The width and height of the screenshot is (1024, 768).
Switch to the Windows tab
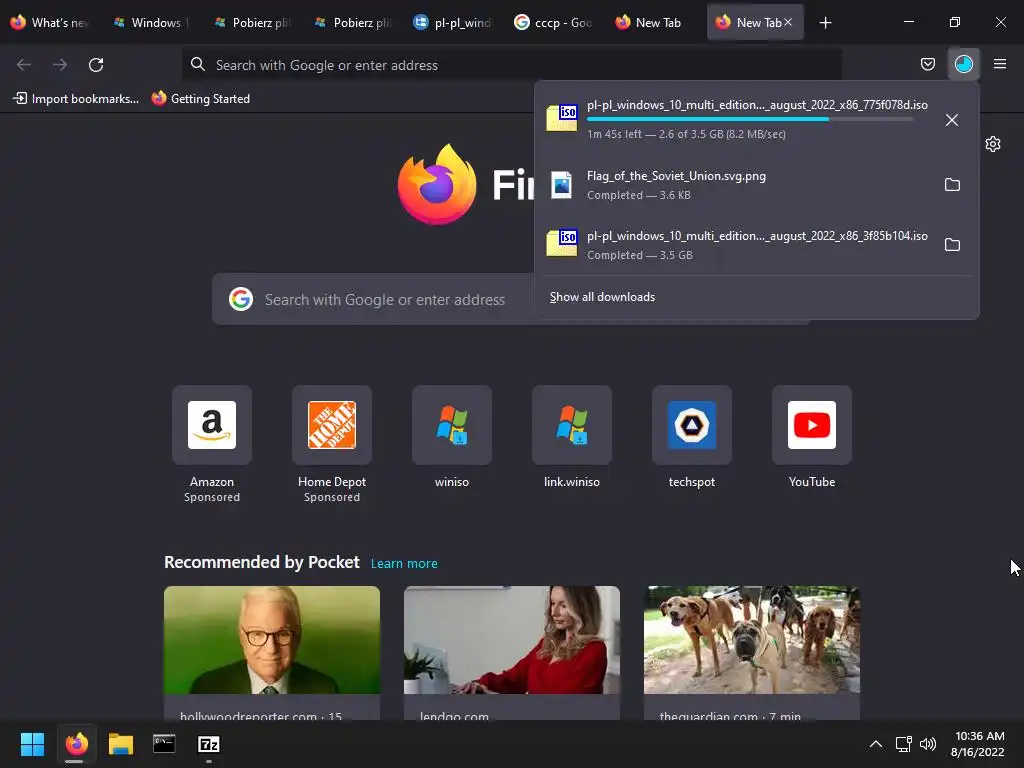pyautogui.click(x=152, y=23)
